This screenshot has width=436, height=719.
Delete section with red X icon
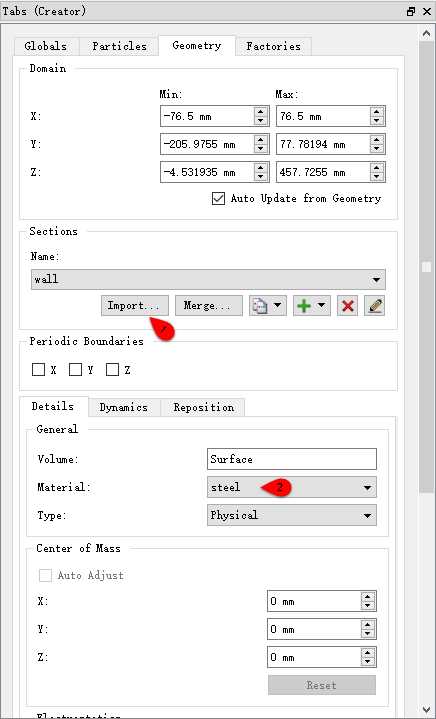click(x=348, y=306)
